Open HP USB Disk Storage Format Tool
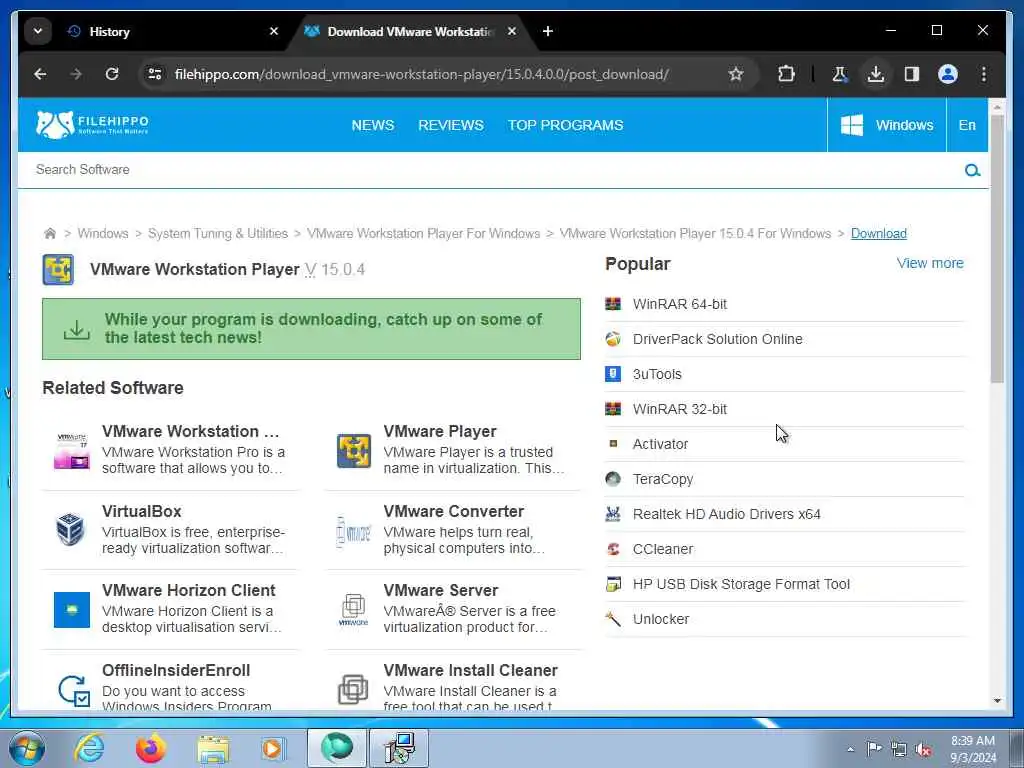The width and height of the screenshot is (1024, 768). (741, 584)
